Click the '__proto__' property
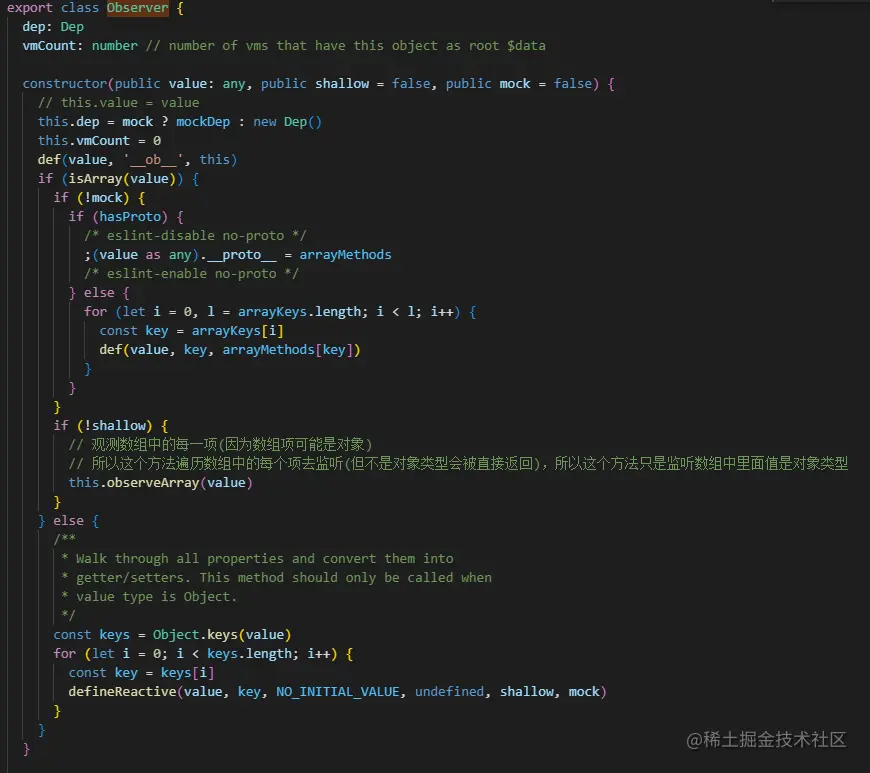Viewport: 870px width, 773px height. (x=241, y=255)
